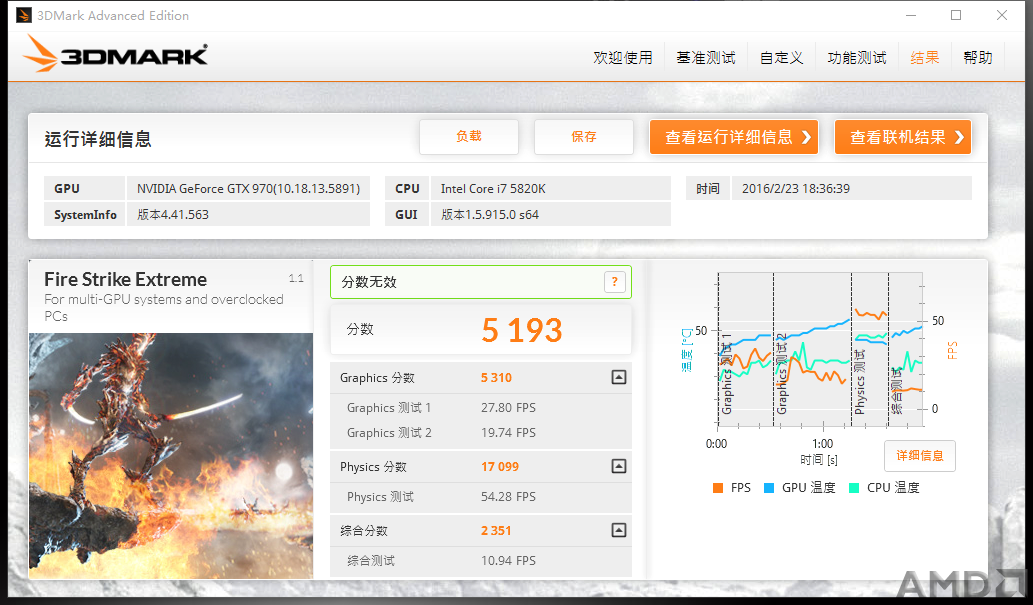The height and width of the screenshot is (605, 1033).
Task: Open 详细信息 below the chart
Action: point(920,455)
